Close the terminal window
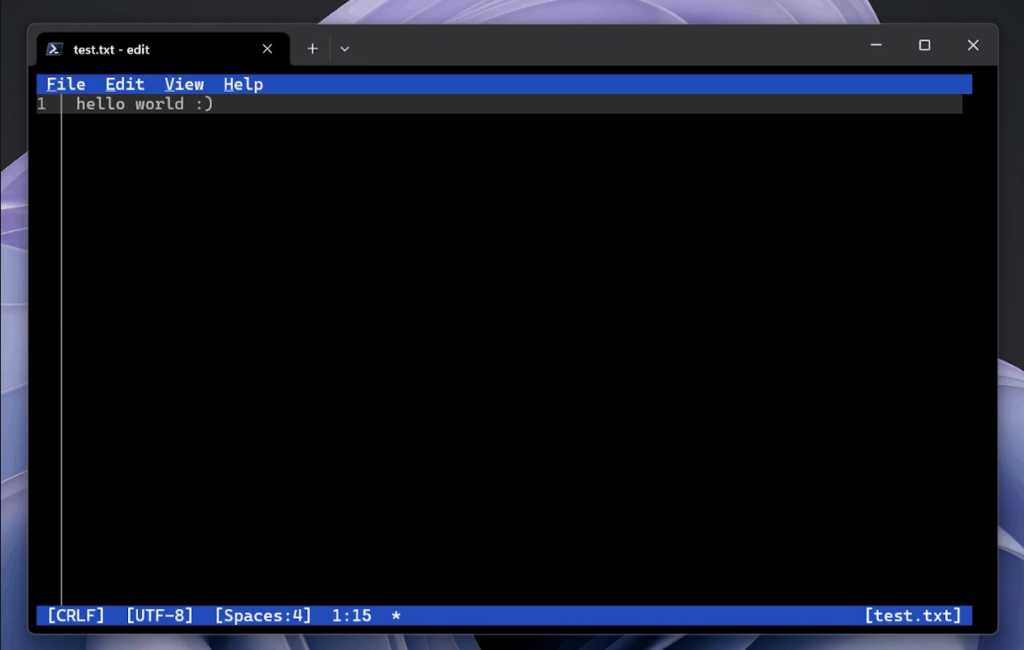This screenshot has width=1024, height=650. point(972,45)
